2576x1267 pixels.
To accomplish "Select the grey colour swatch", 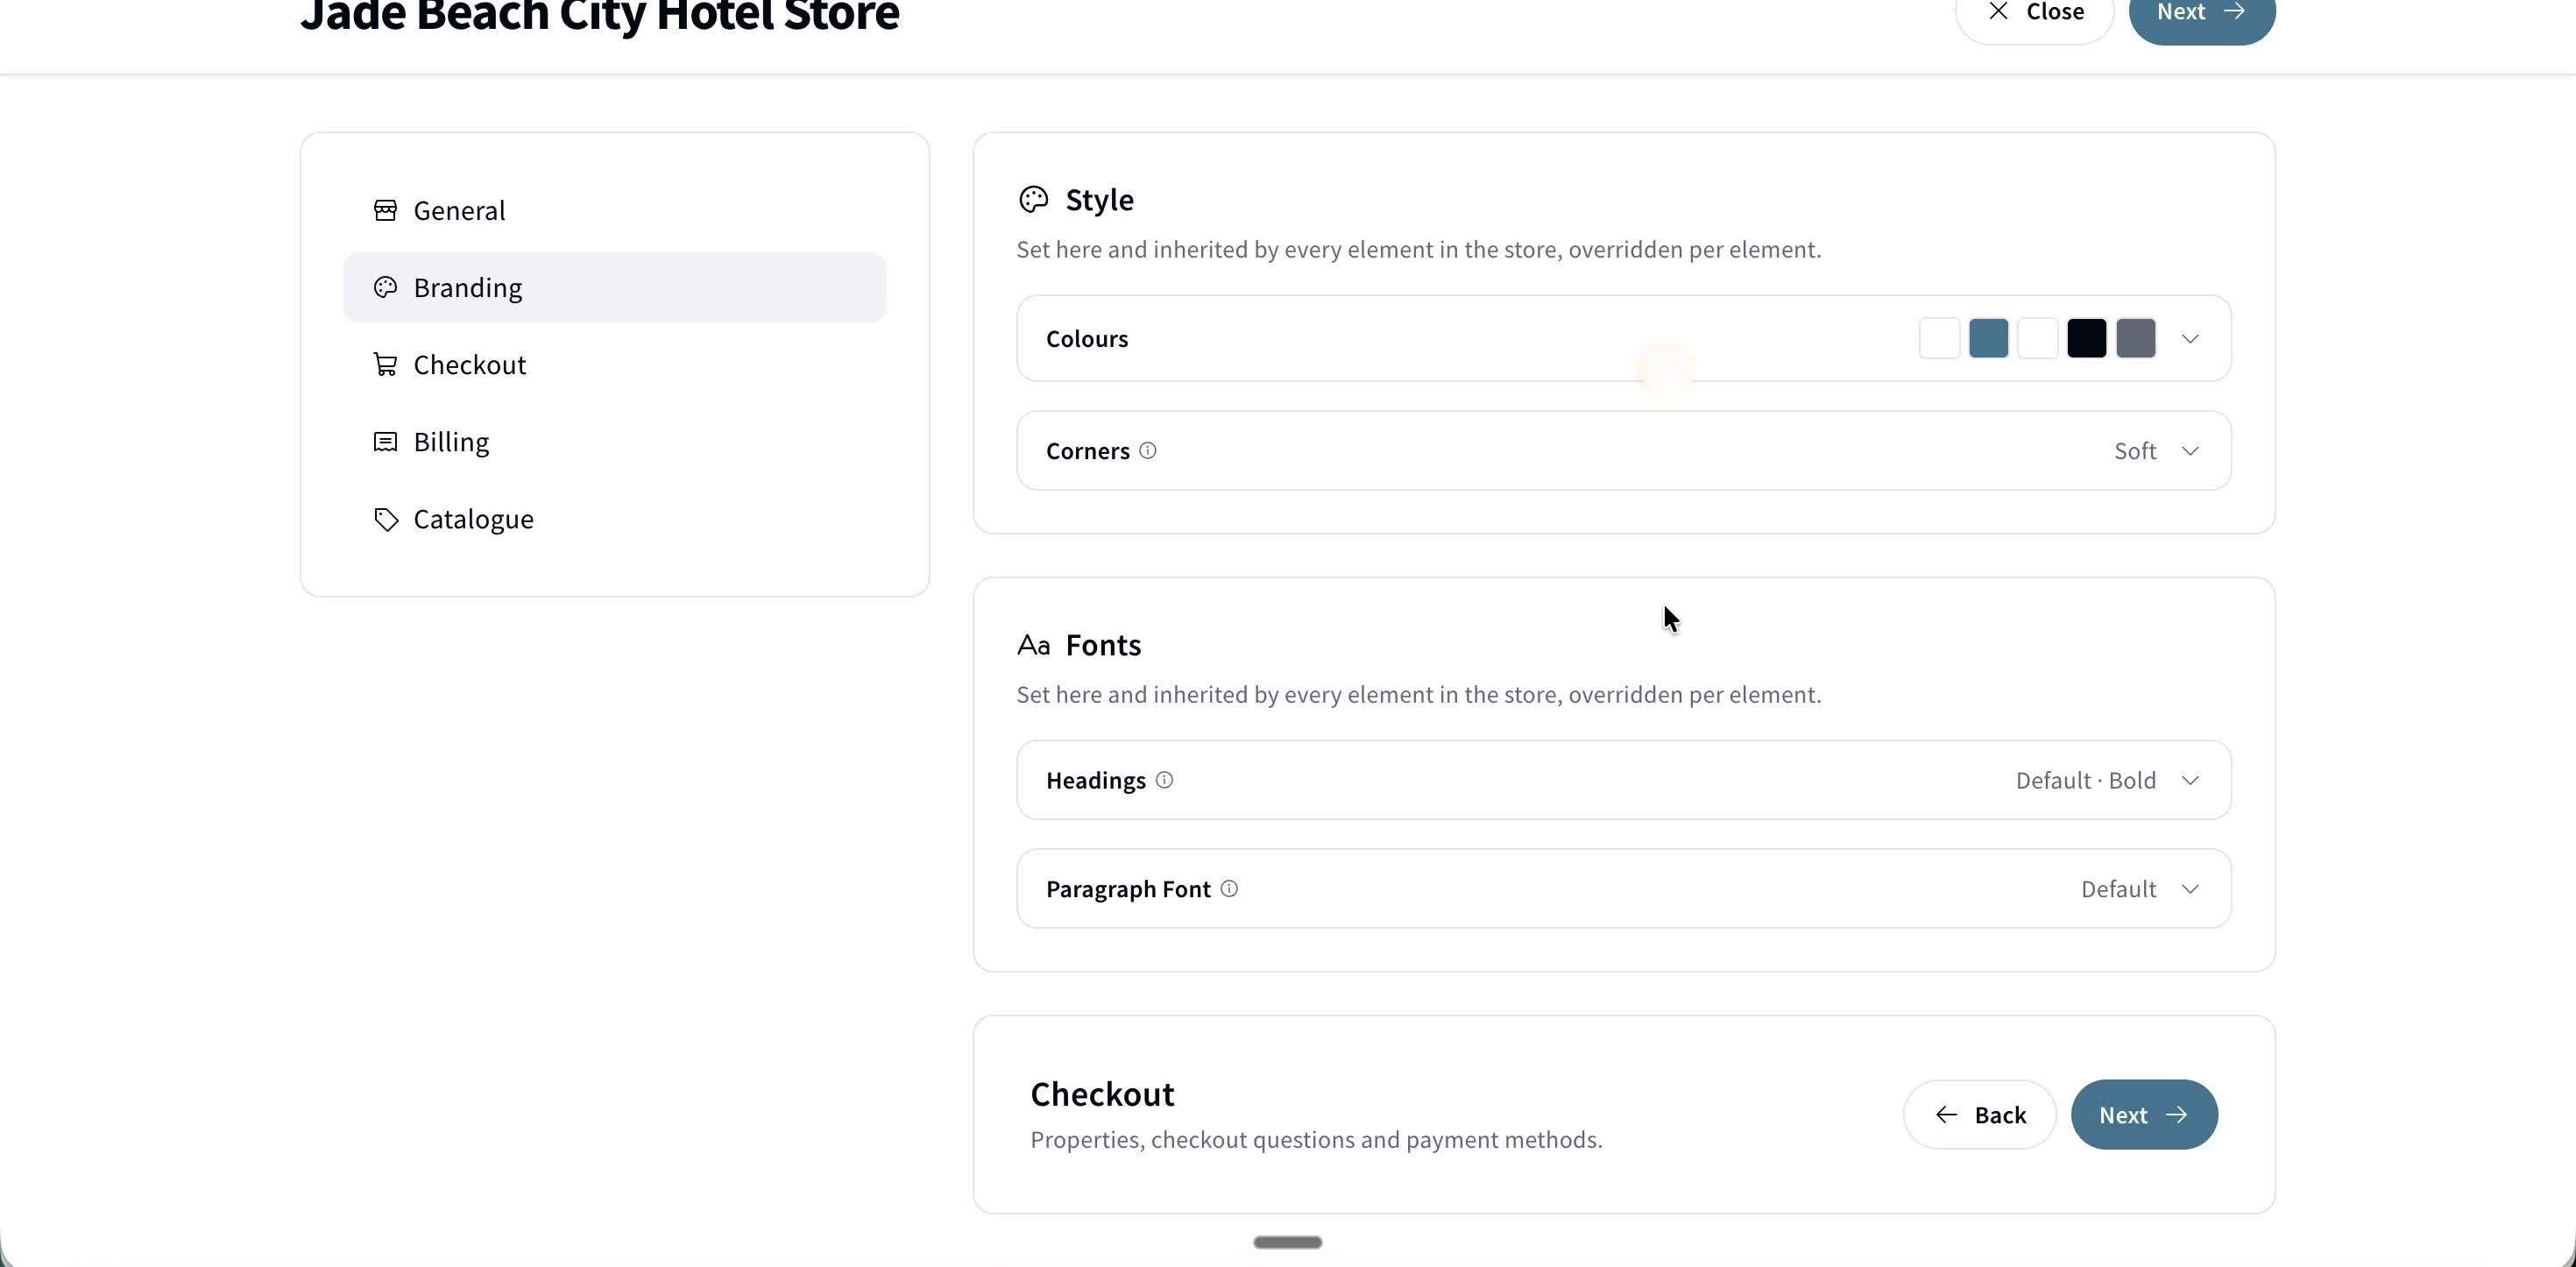I will 2135,338.
